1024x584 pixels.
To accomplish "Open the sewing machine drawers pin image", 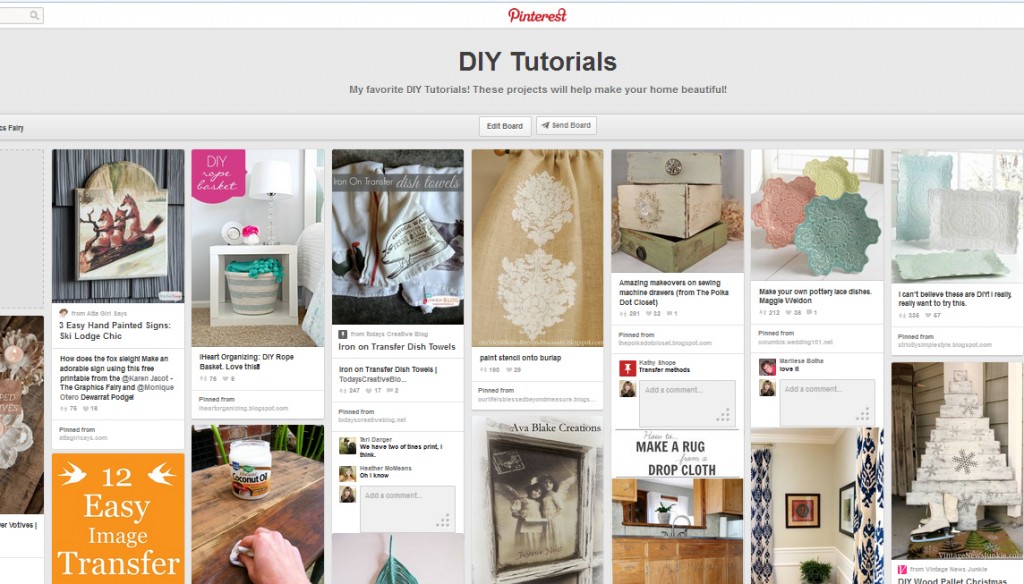I will click(x=677, y=211).
